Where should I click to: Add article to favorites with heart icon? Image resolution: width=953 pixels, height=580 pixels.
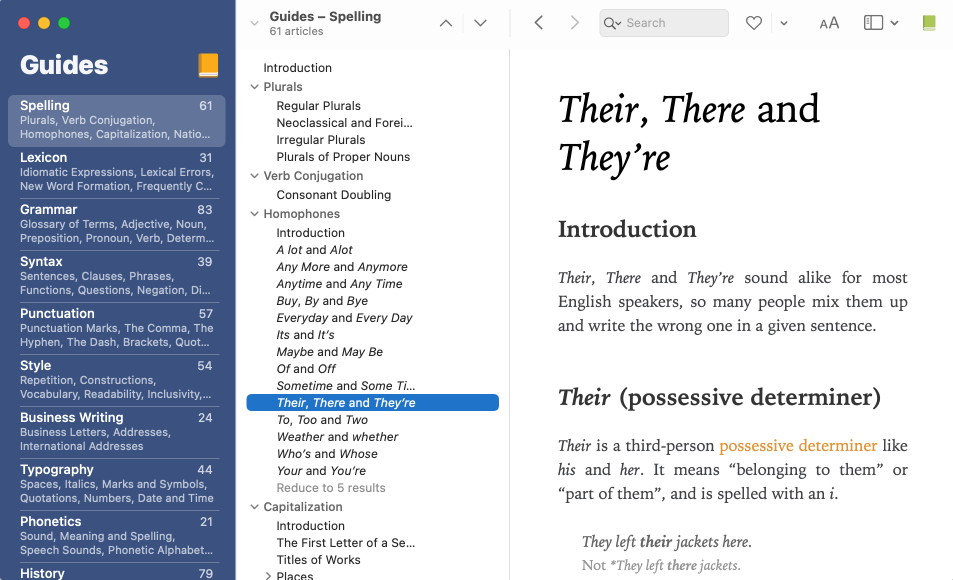(754, 23)
